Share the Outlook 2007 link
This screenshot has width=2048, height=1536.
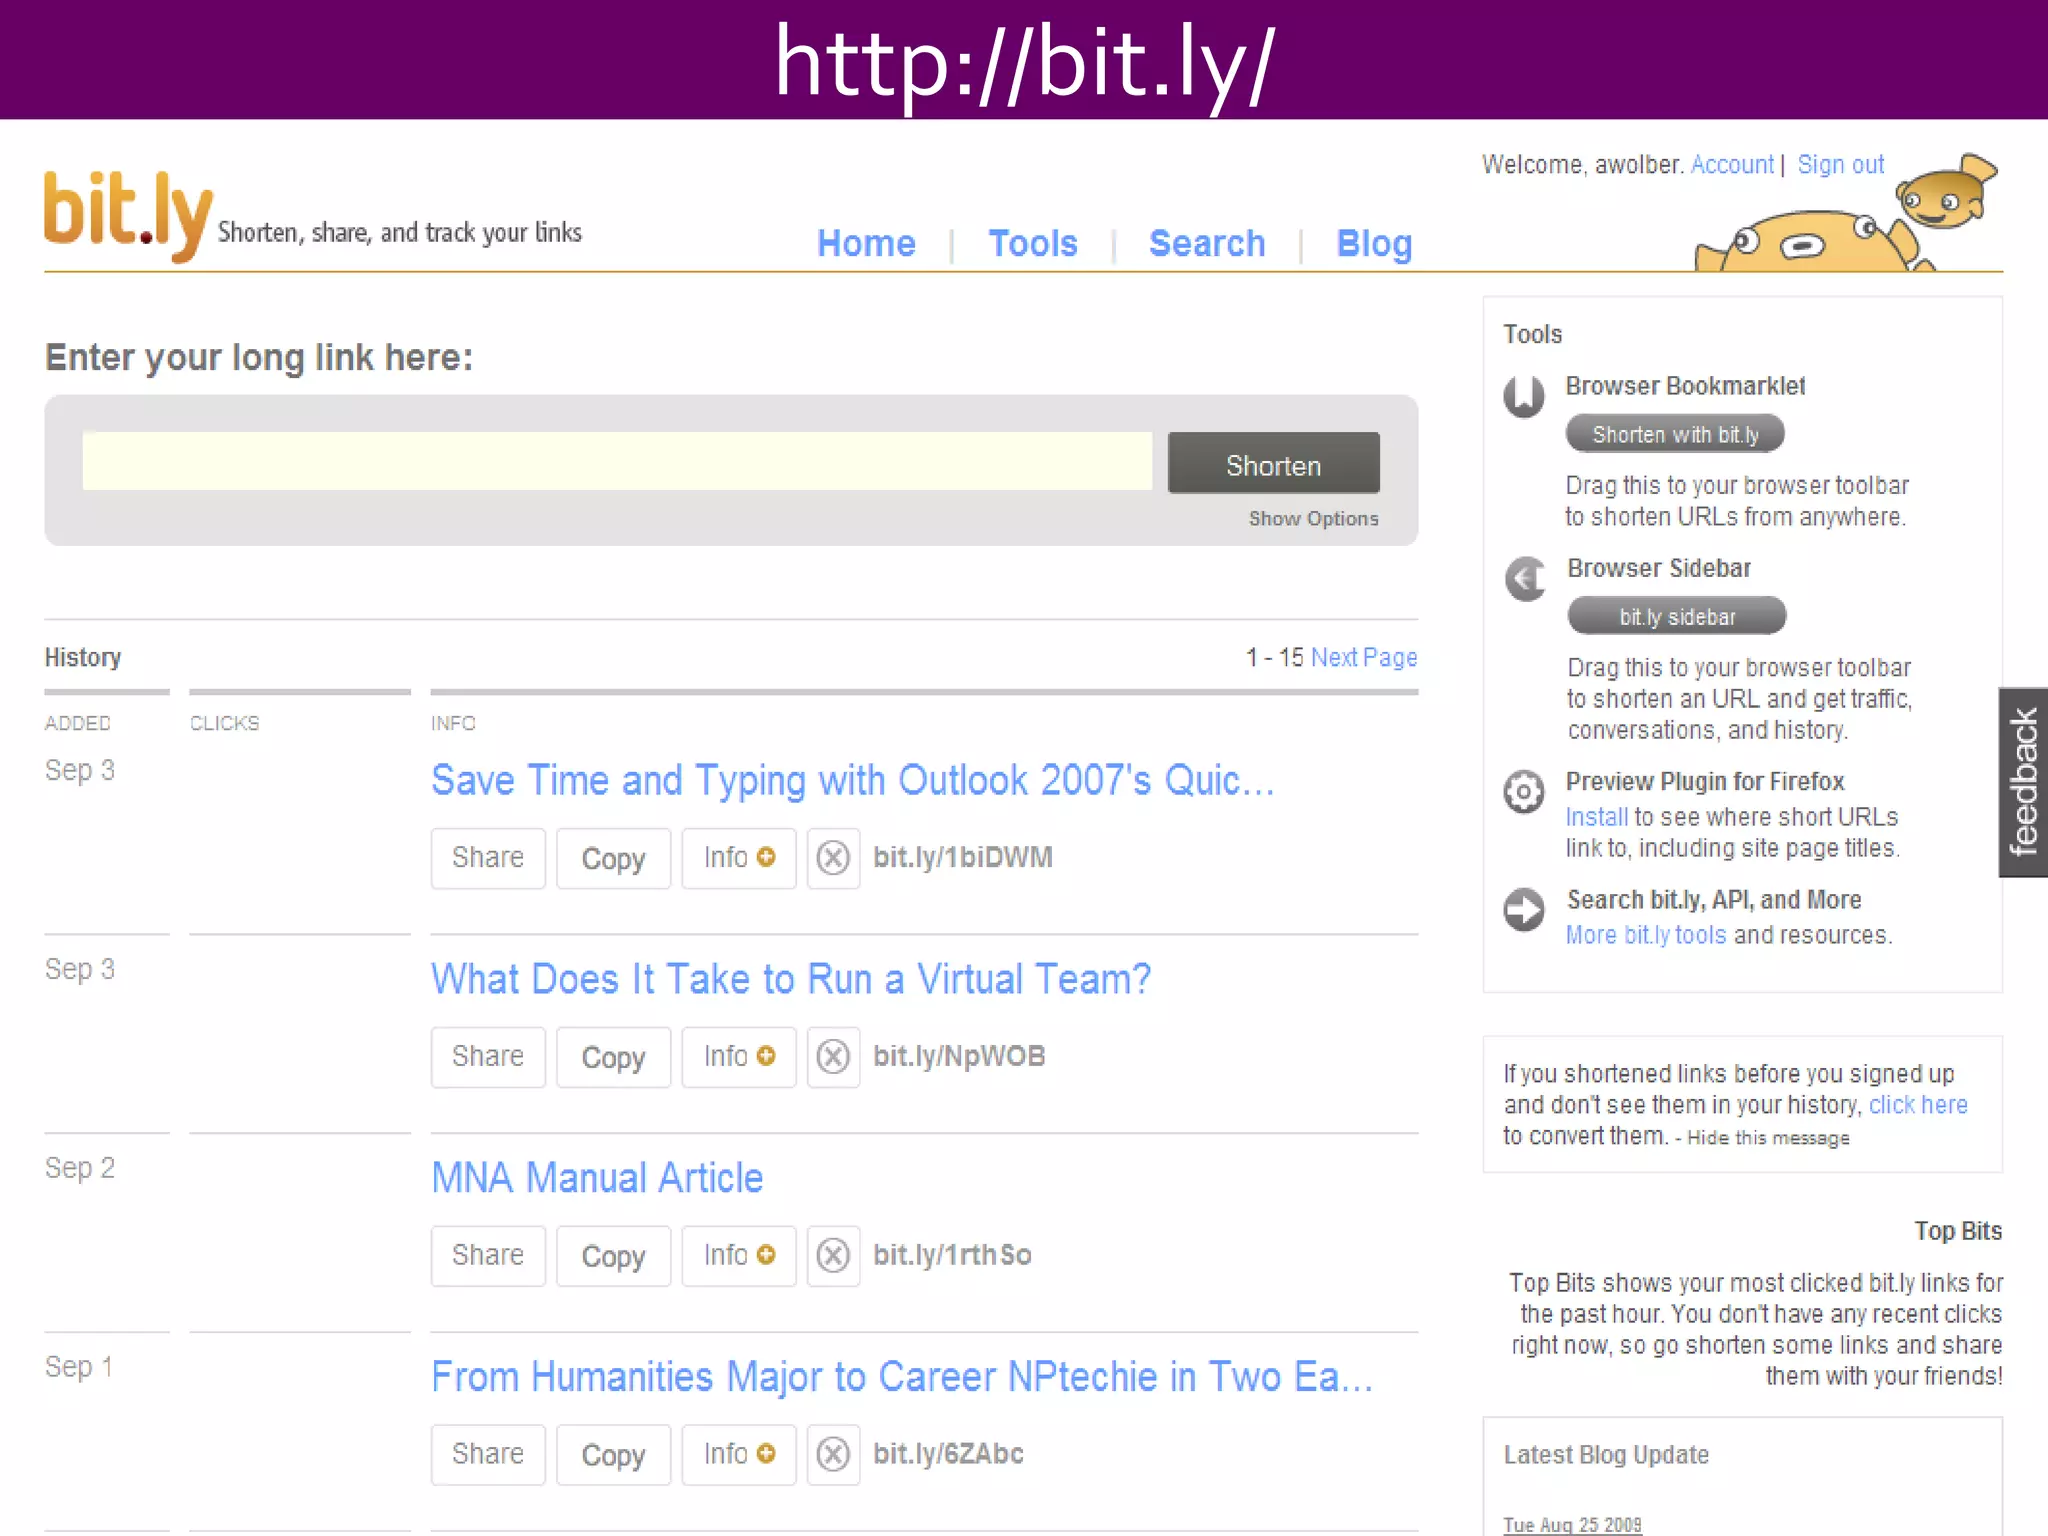click(x=488, y=858)
